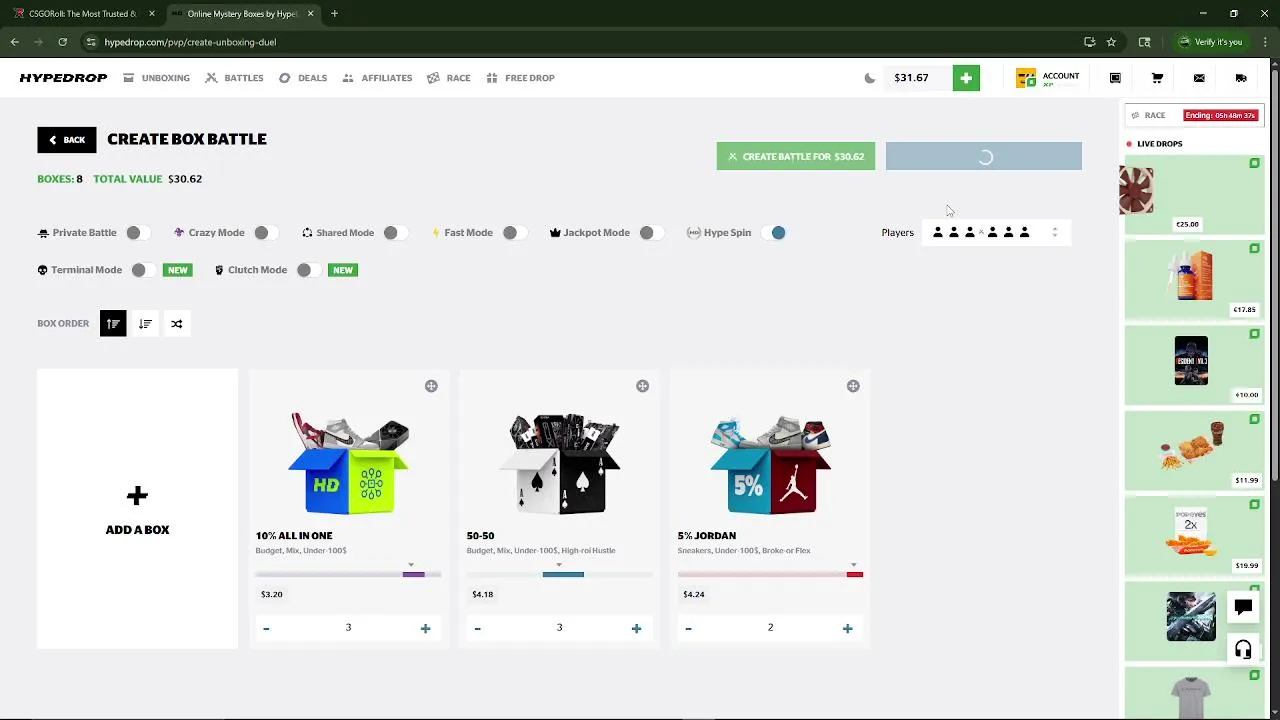Increase 10% All In One quantity
1280x720 pixels.
pos(425,628)
